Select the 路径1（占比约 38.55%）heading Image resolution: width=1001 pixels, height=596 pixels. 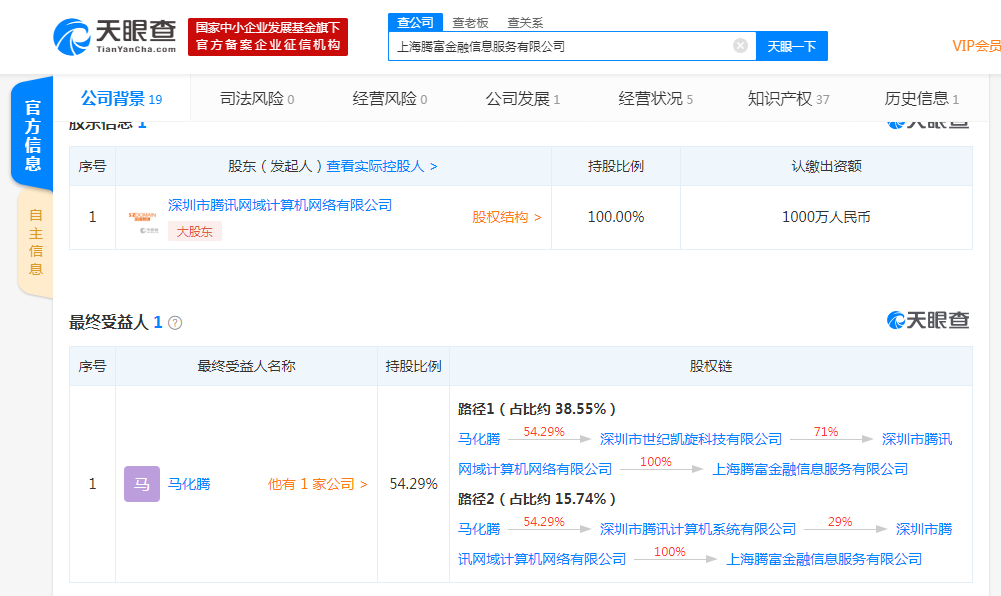537,409
